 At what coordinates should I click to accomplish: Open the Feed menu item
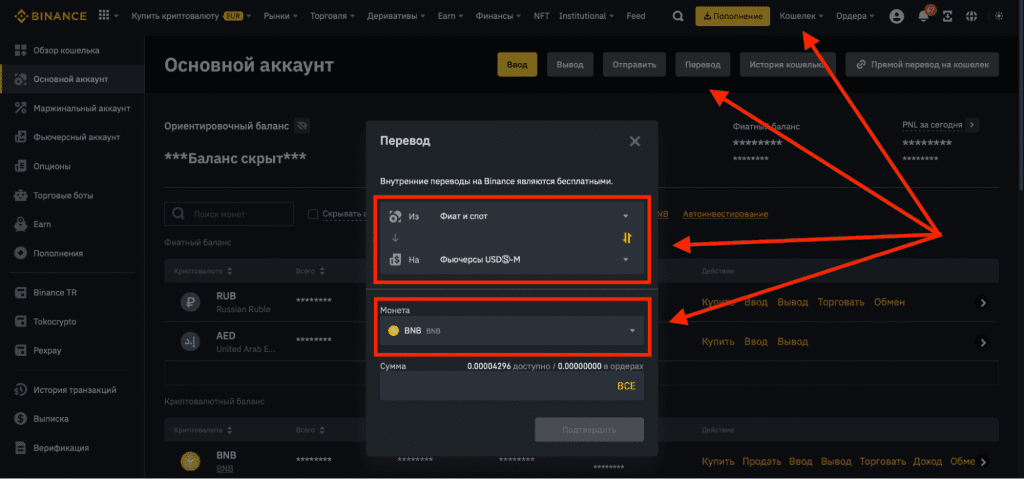click(635, 16)
